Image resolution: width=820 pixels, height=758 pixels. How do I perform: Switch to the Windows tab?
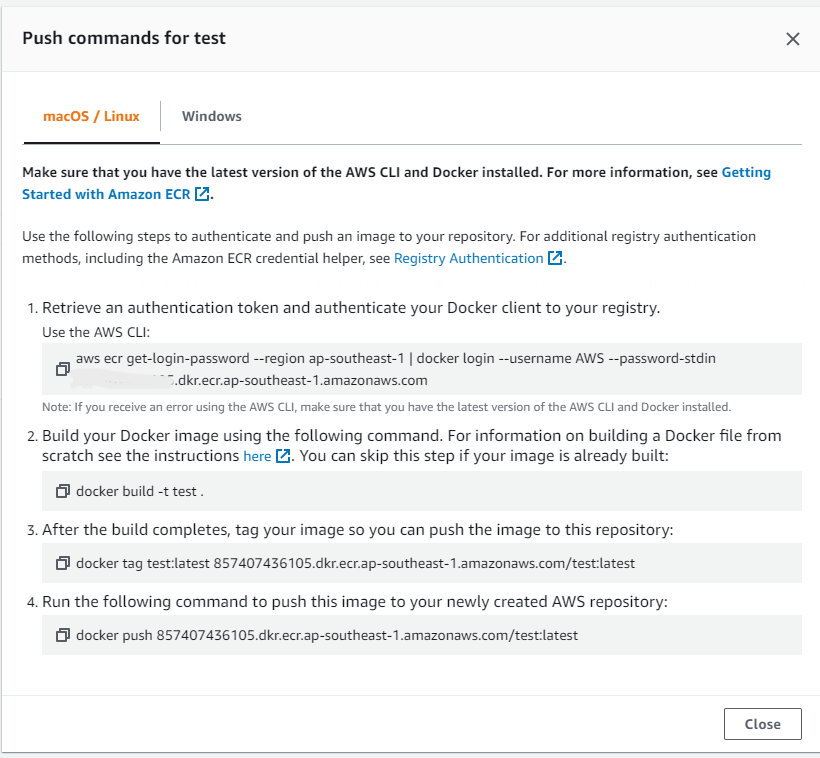[x=211, y=116]
